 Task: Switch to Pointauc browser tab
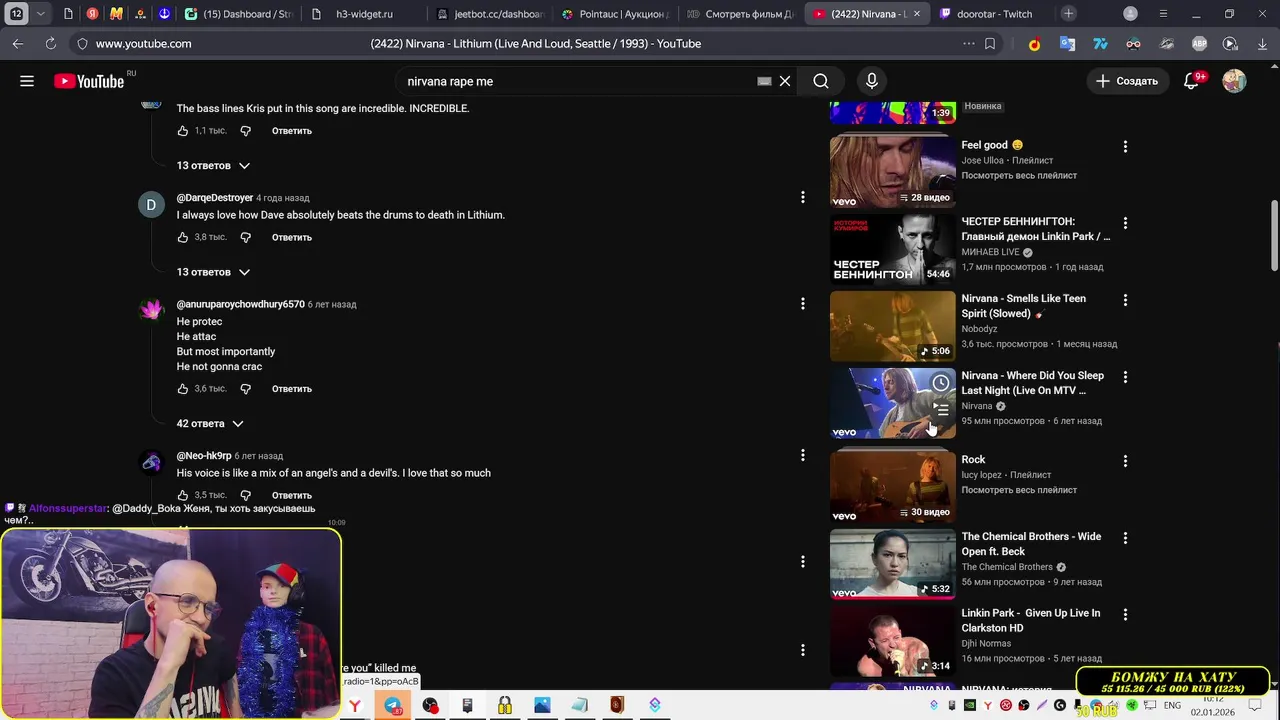click(x=615, y=14)
